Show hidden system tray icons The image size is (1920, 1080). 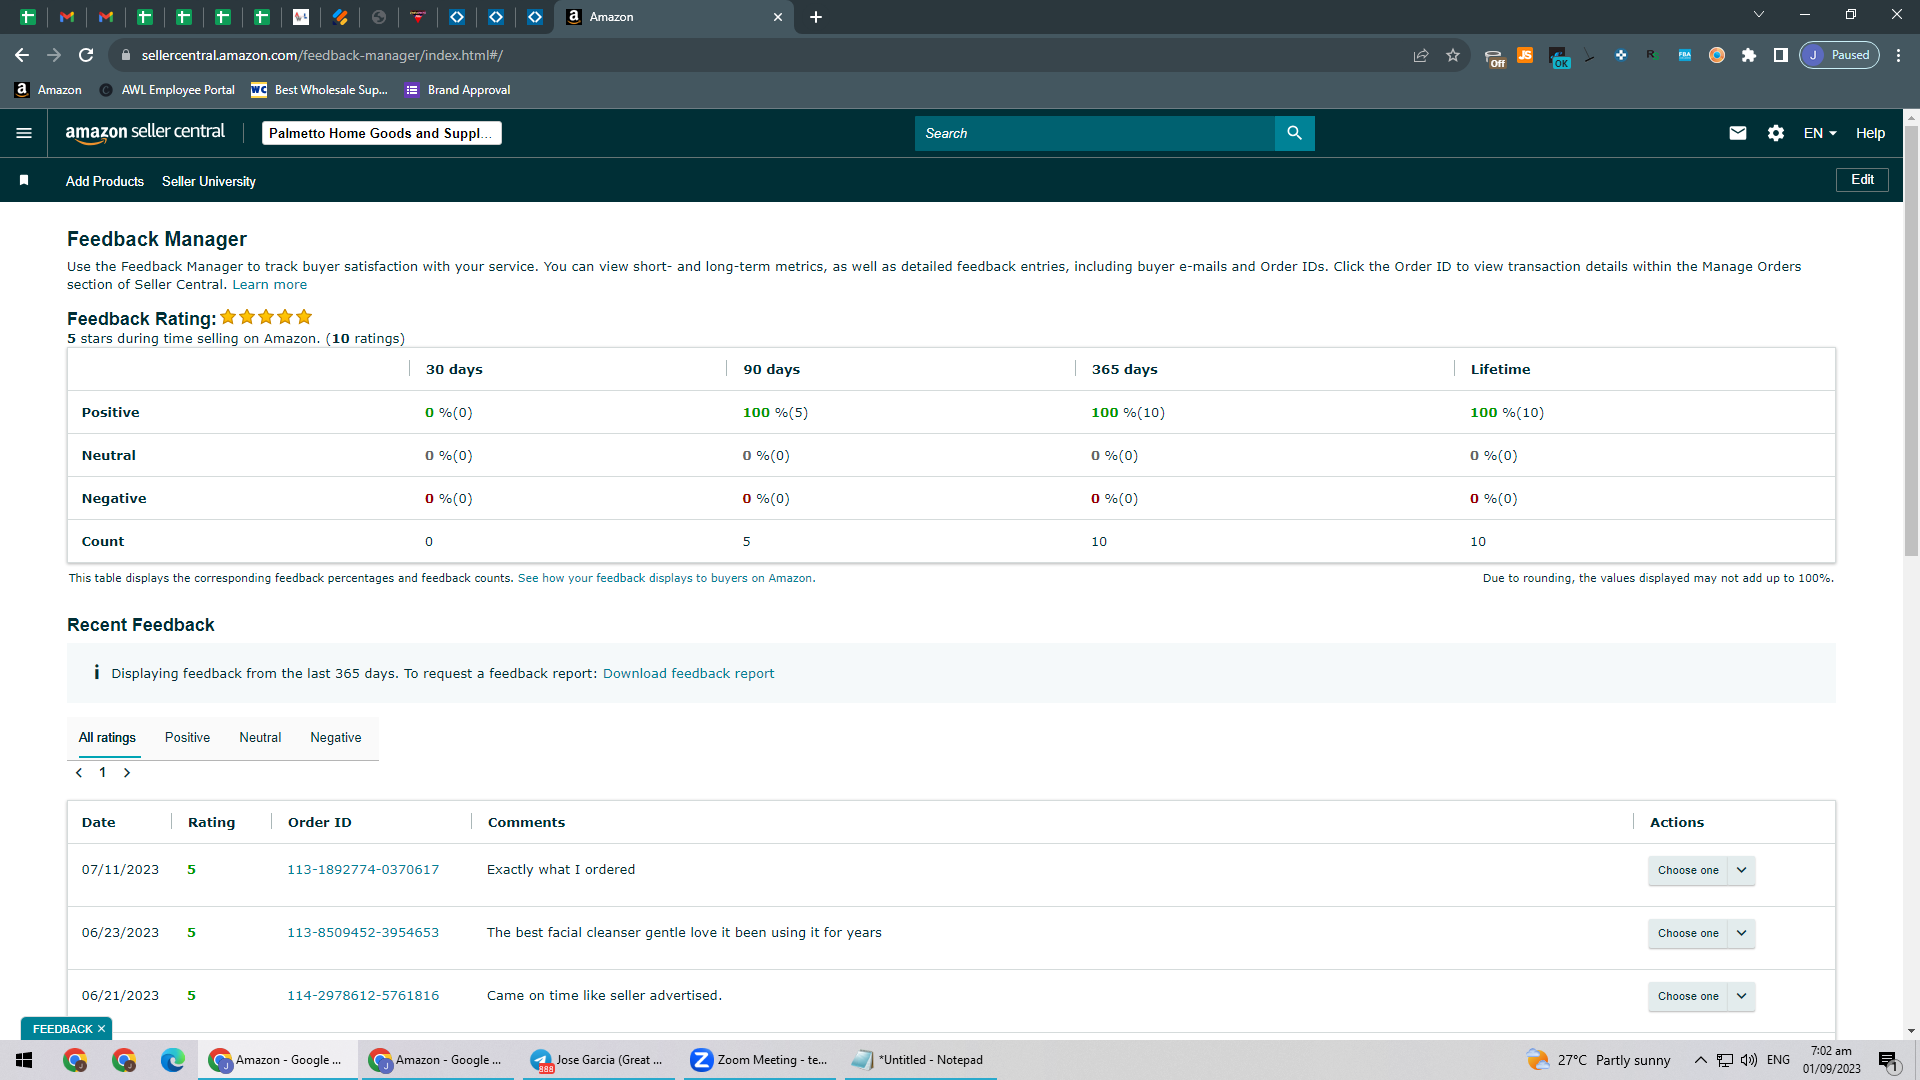click(1700, 1060)
